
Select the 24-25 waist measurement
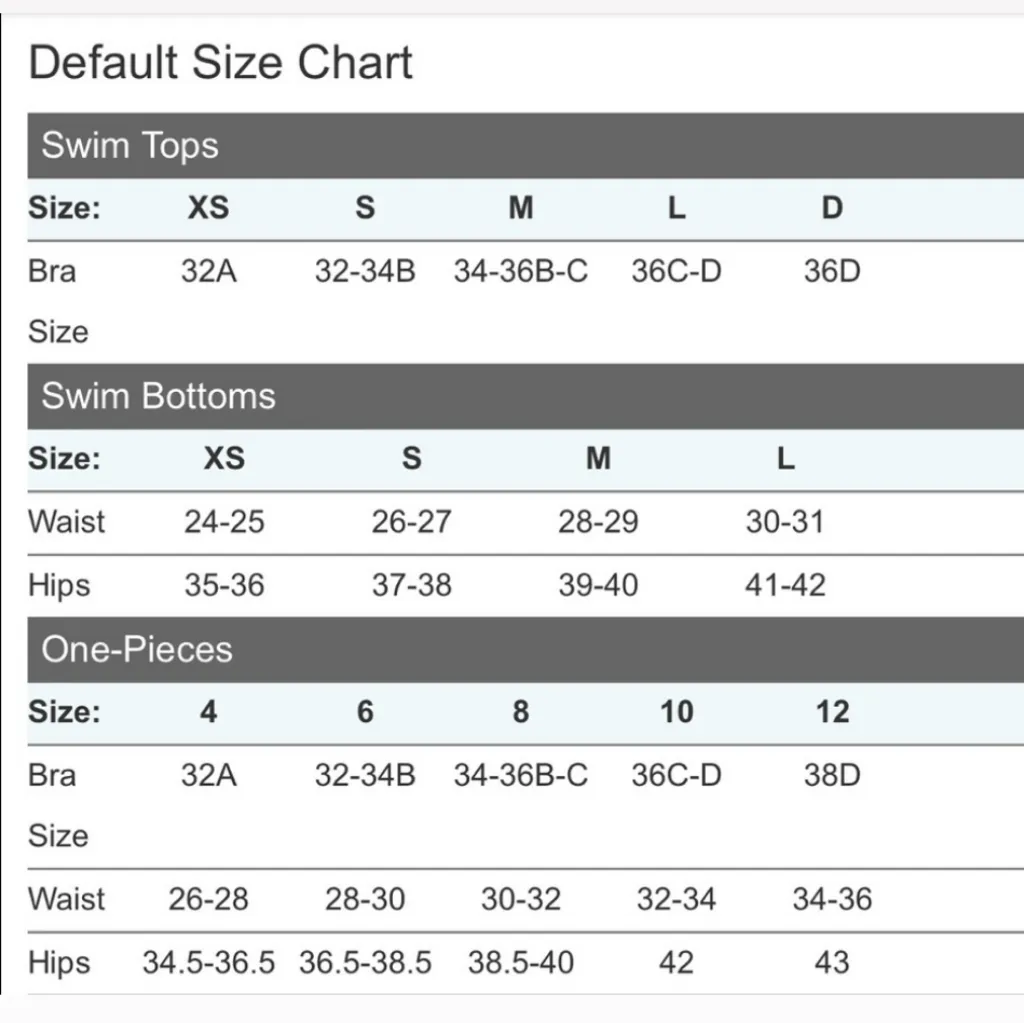[x=224, y=522]
